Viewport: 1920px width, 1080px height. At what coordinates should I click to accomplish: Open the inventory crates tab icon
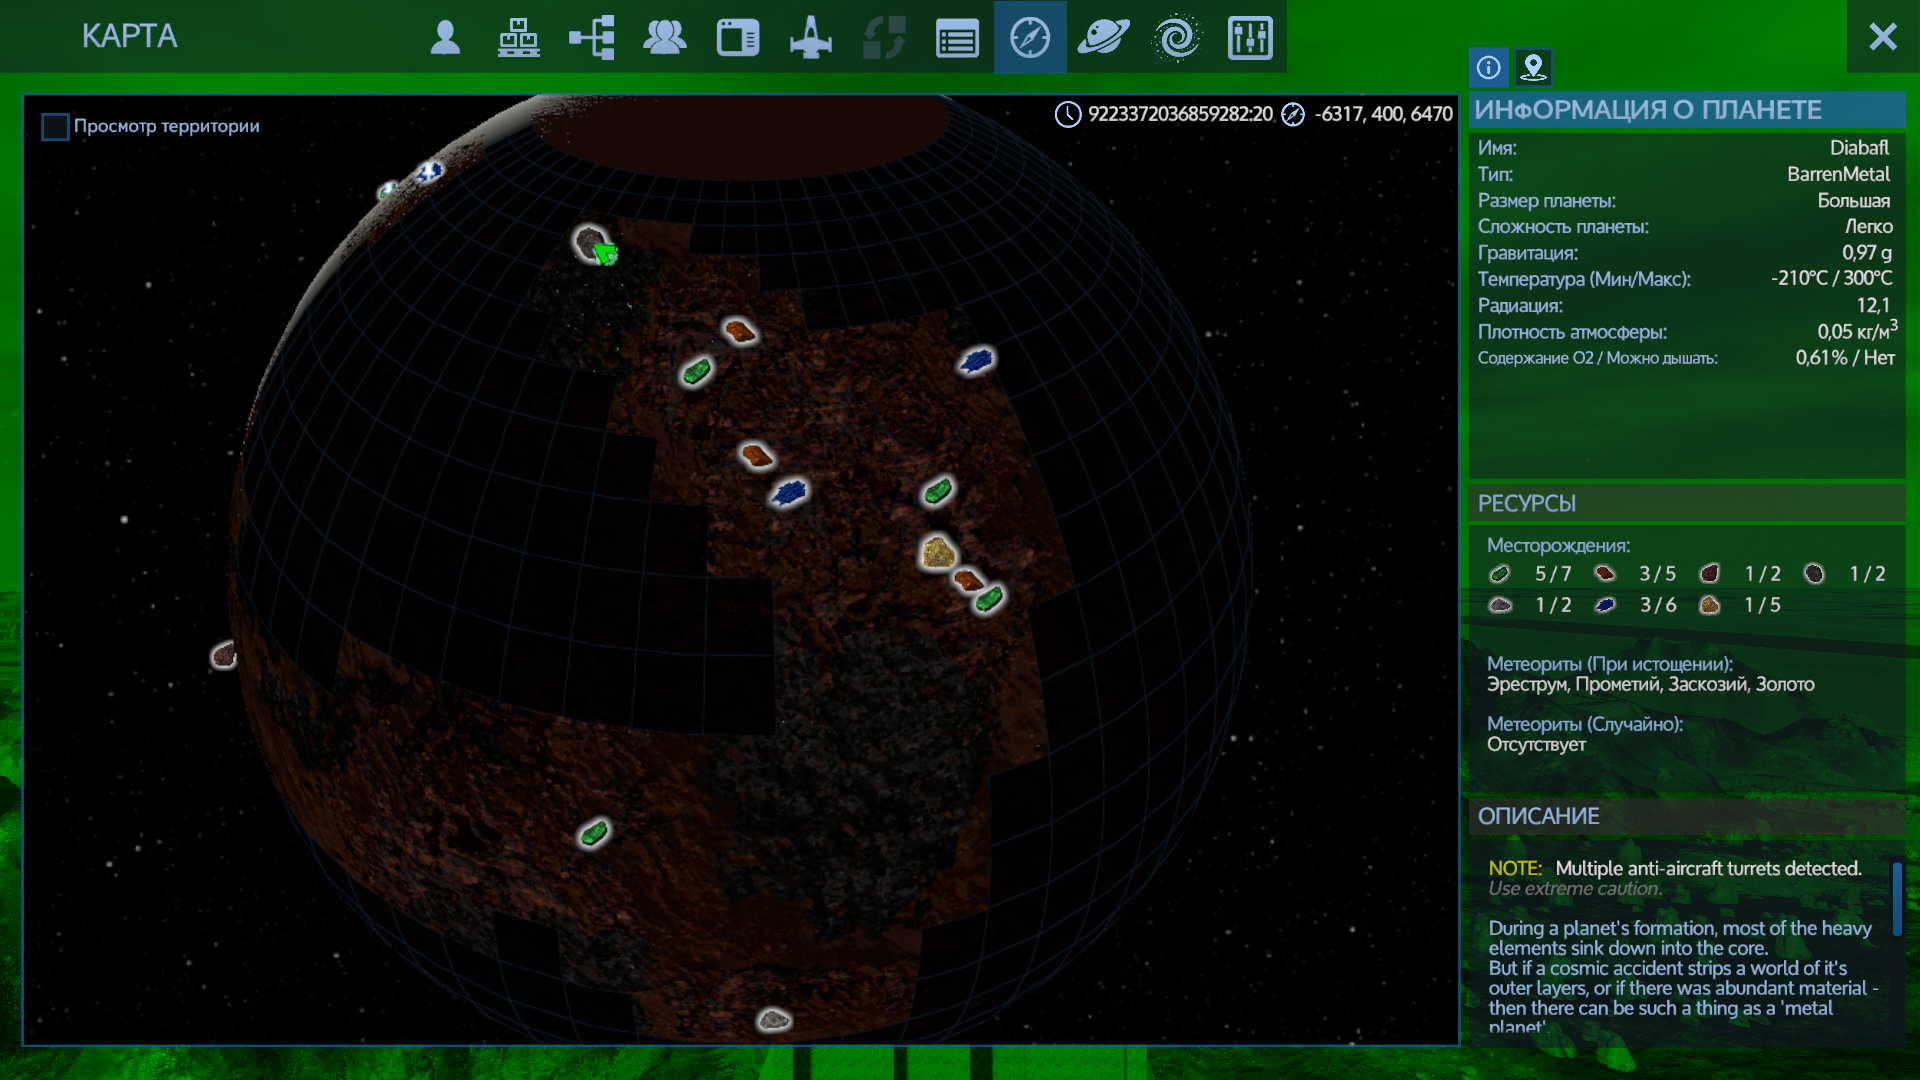click(x=518, y=38)
